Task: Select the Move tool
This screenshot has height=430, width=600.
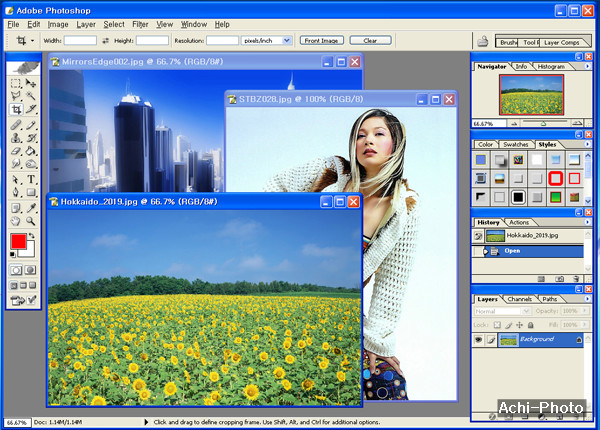Action: 31,83
